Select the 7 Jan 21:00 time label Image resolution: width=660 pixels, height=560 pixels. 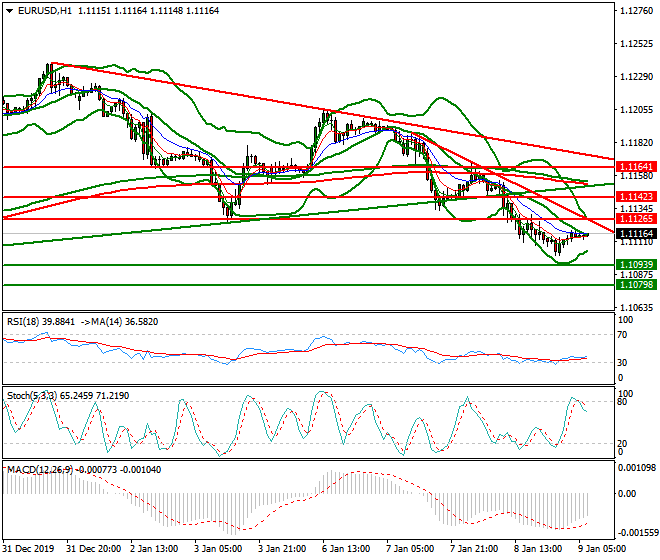pyautogui.click(x=474, y=549)
